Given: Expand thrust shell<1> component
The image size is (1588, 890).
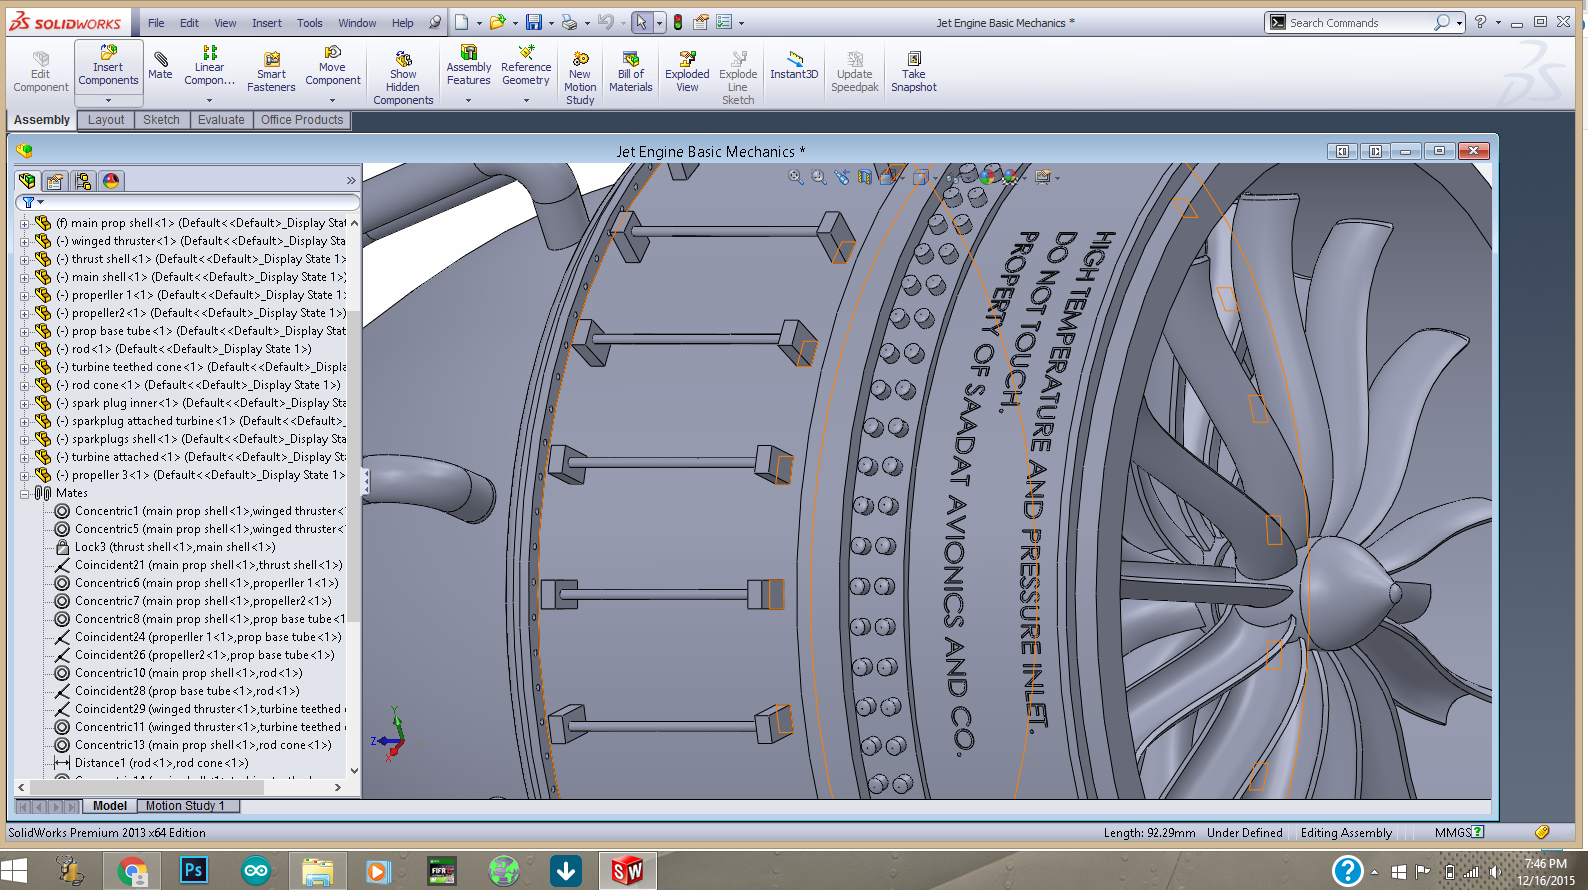Looking at the screenshot, I should click(25, 259).
